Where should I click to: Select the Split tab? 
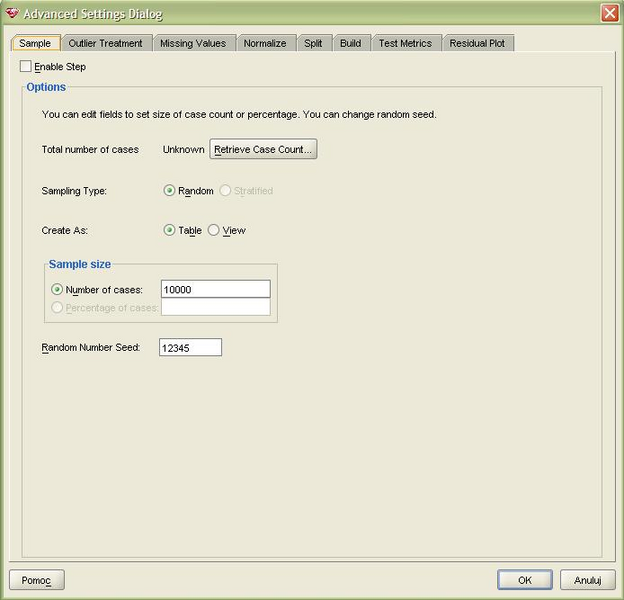[x=313, y=43]
